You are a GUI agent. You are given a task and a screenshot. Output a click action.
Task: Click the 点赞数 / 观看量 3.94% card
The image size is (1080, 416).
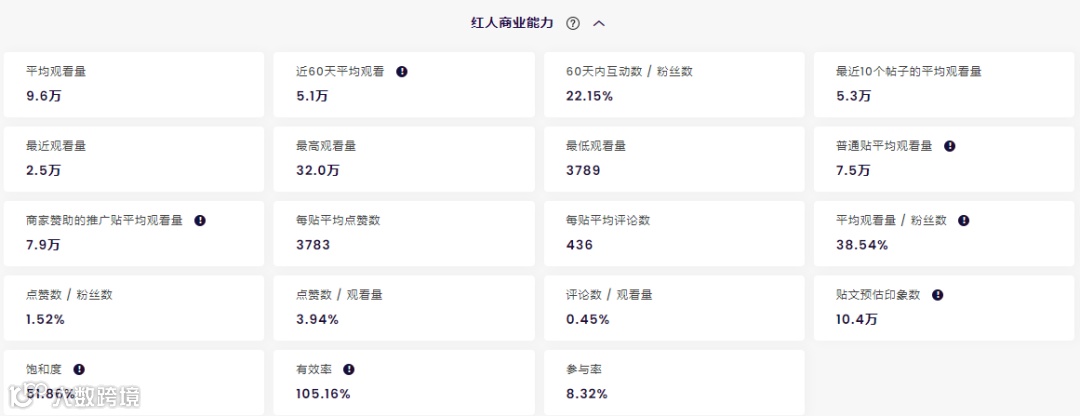(x=404, y=308)
